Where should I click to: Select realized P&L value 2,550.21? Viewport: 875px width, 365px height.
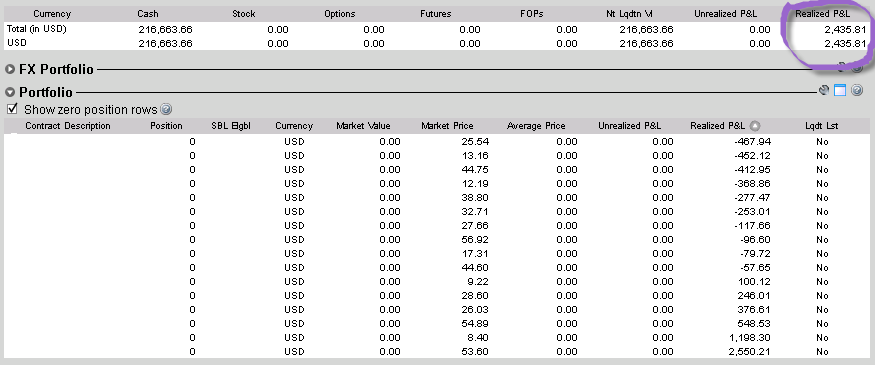pyautogui.click(x=749, y=351)
